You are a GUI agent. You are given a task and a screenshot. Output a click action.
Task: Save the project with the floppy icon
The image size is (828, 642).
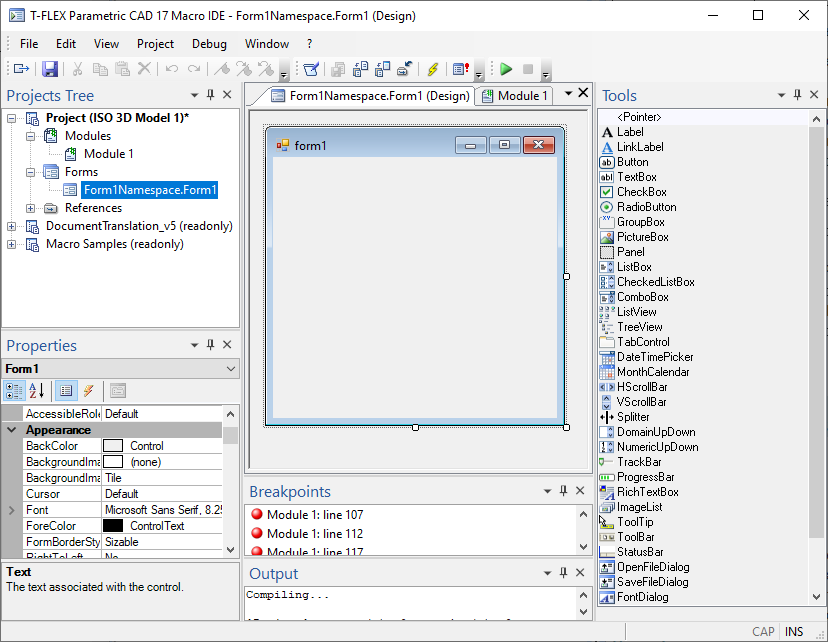coord(50,69)
